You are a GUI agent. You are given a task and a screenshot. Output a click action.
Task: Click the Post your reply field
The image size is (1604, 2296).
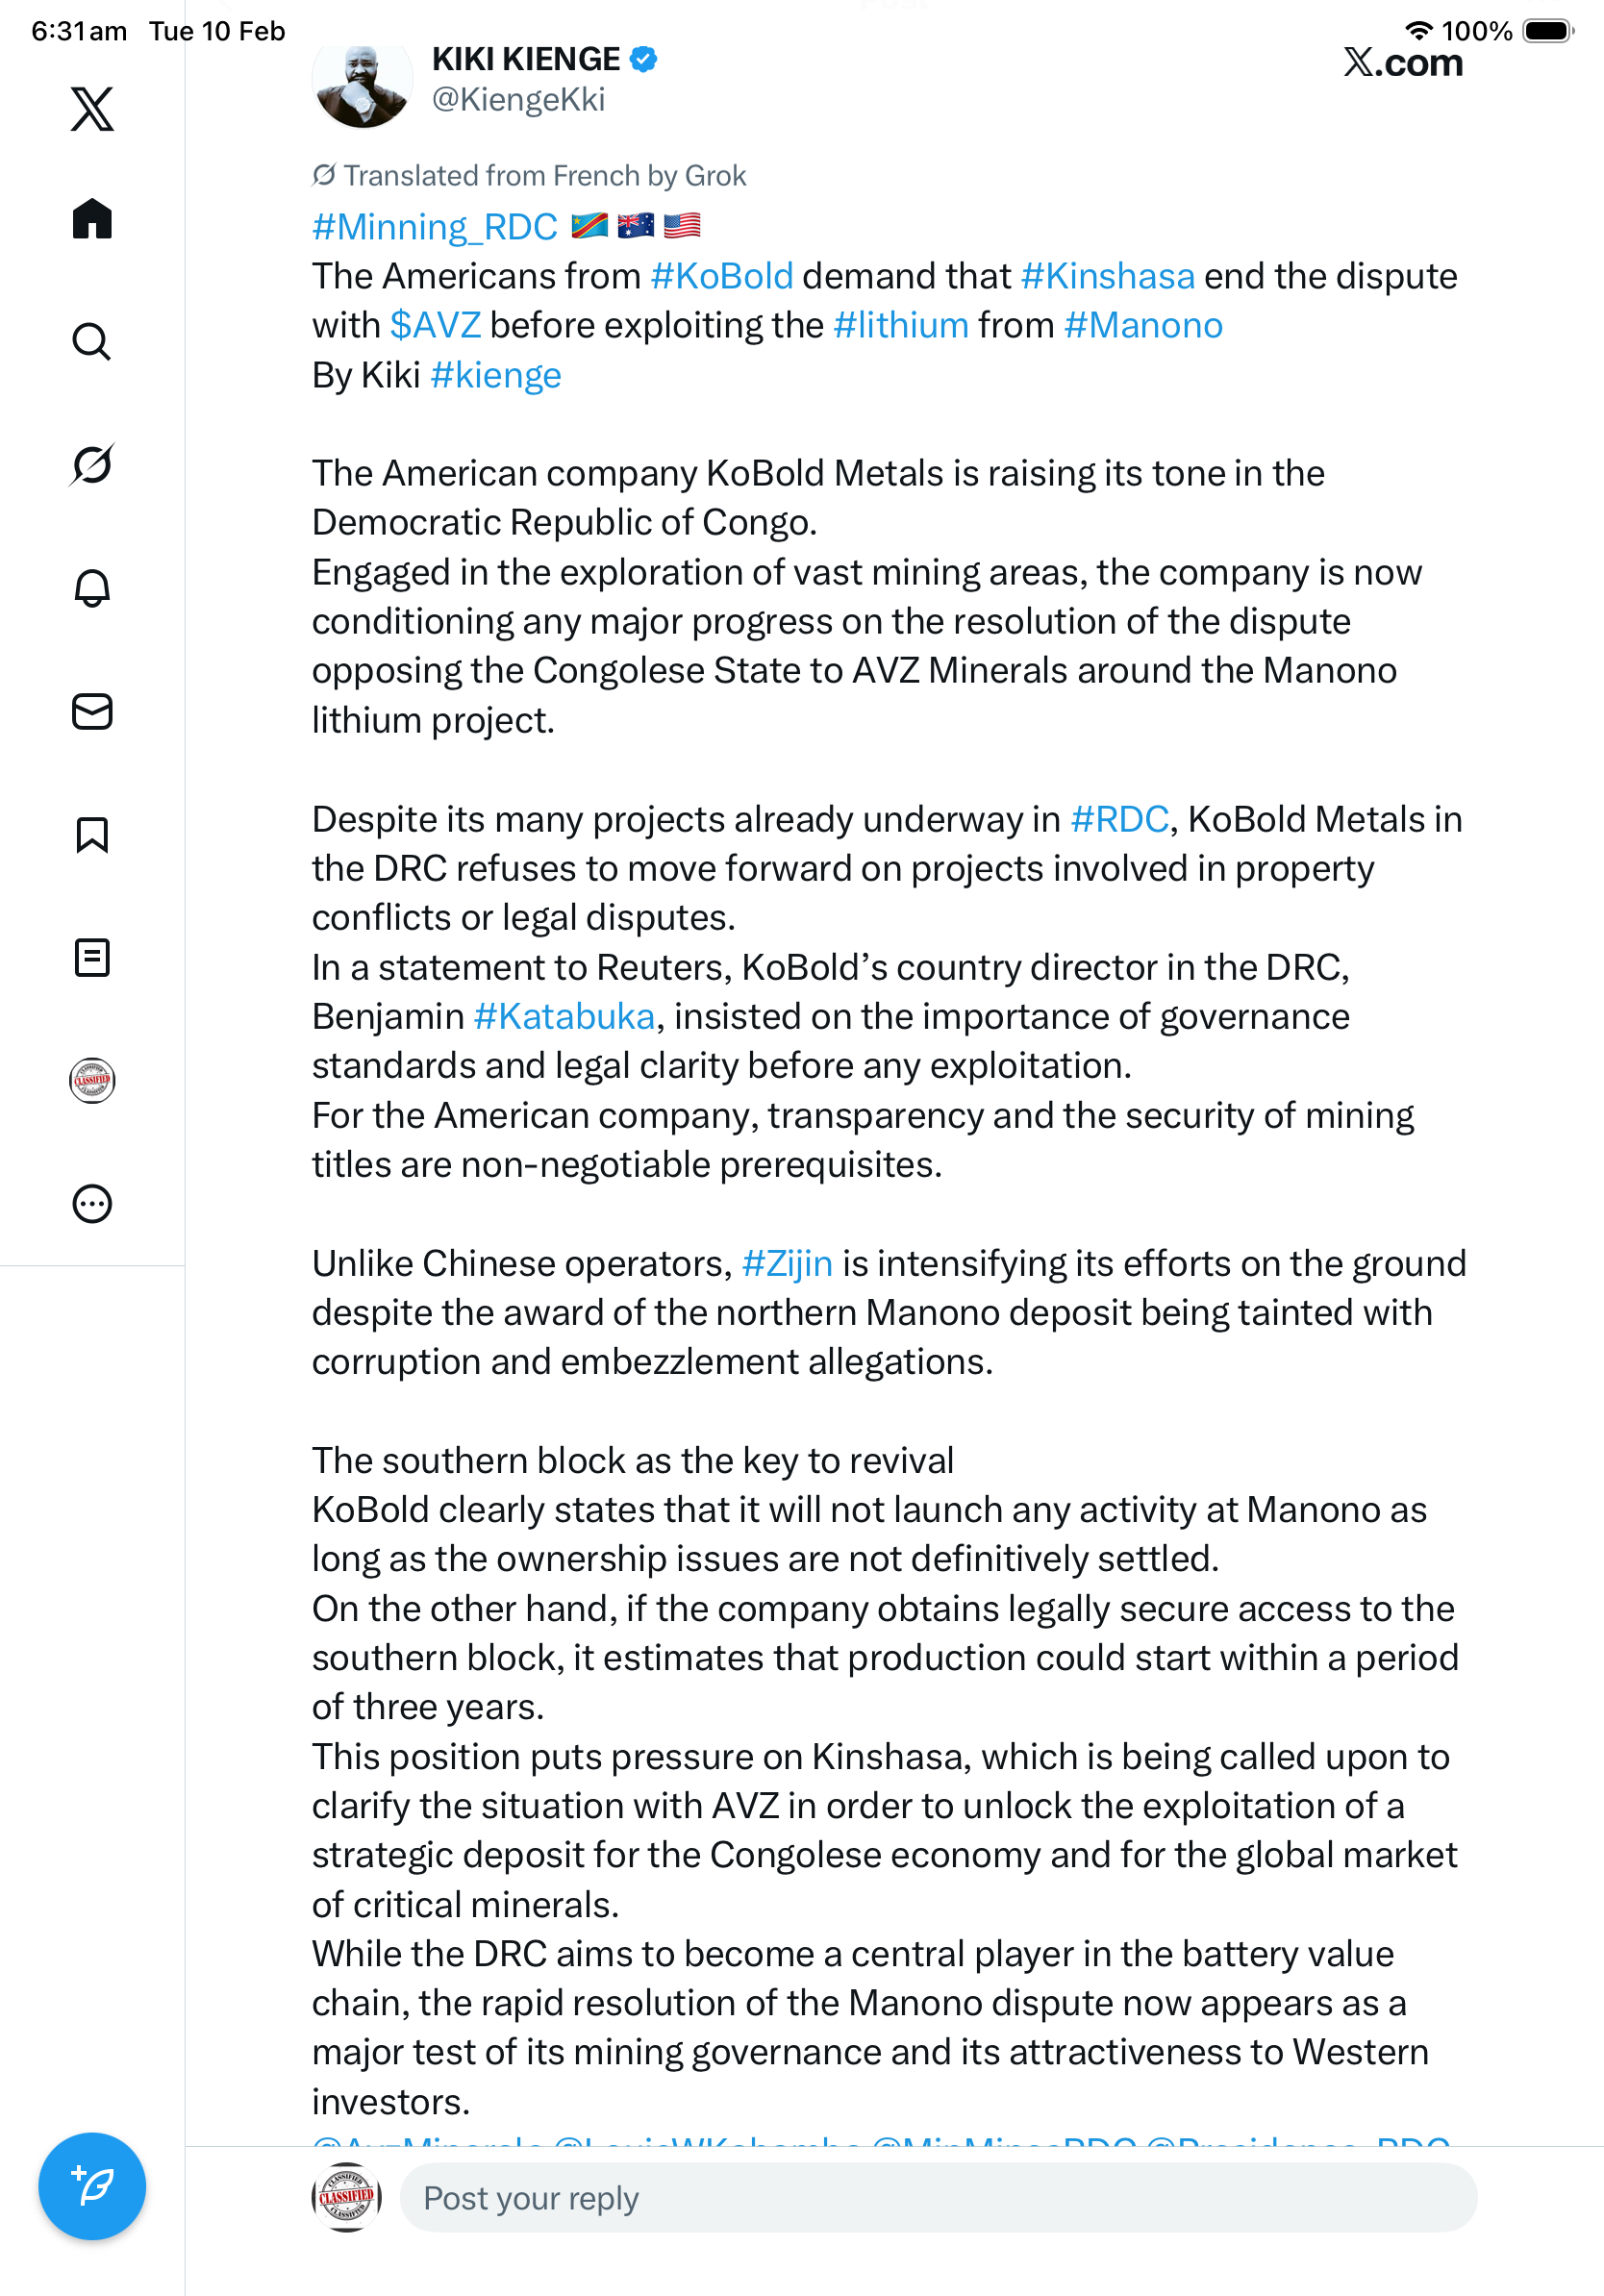pyautogui.click(x=937, y=2198)
